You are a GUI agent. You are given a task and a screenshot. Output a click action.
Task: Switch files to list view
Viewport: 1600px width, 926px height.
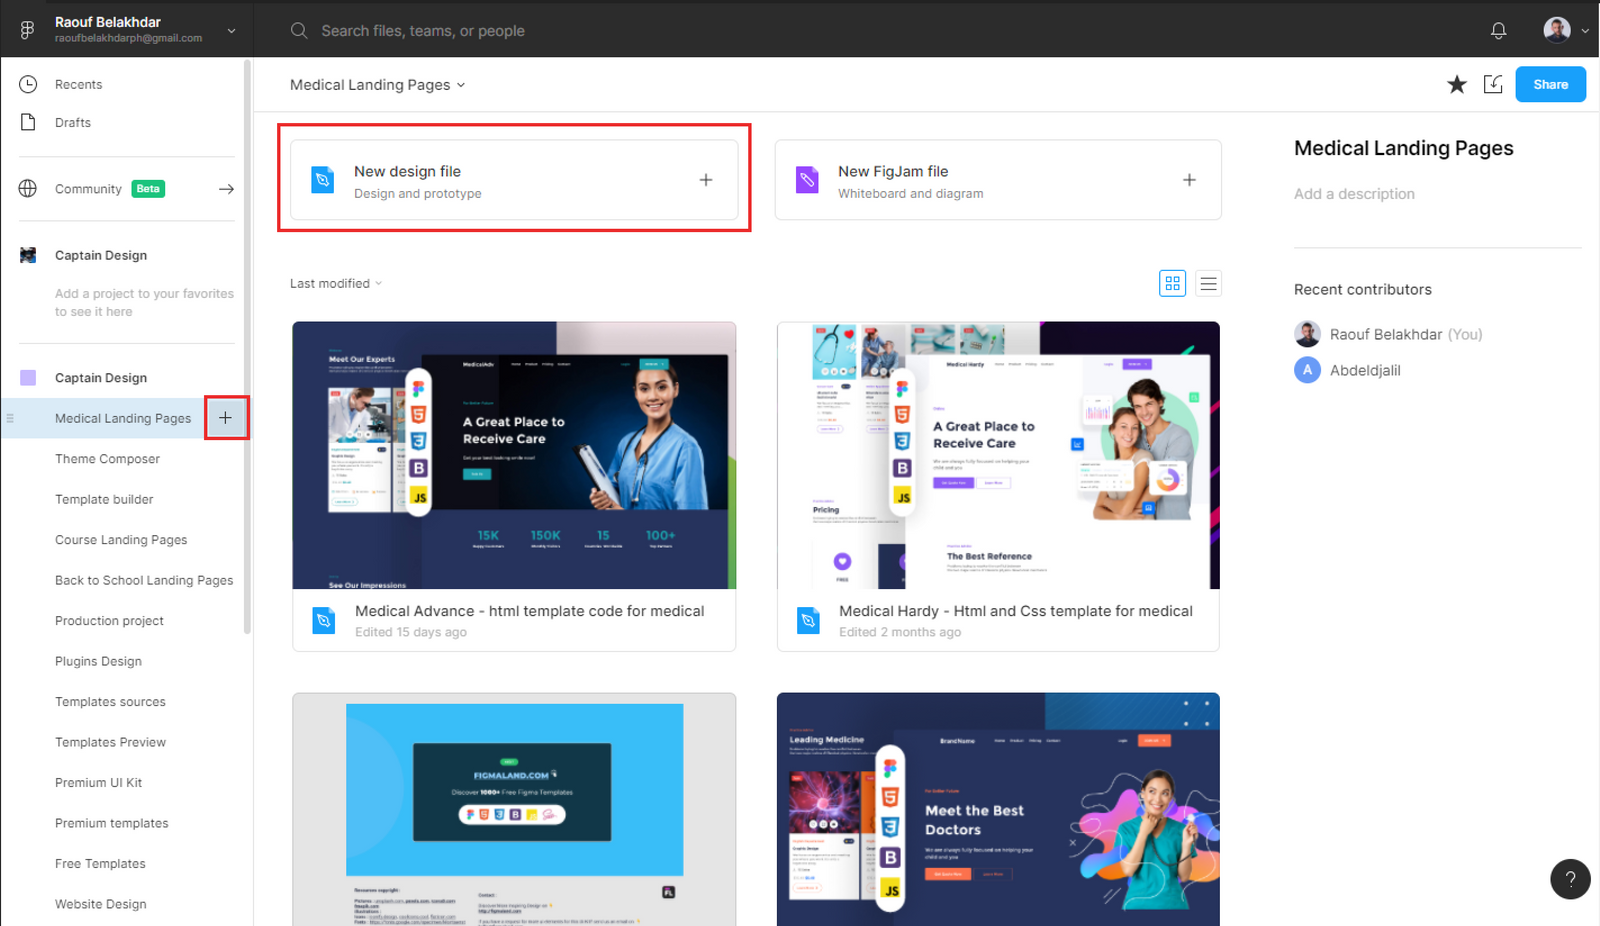pyautogui.click(x=1208, y=283)
